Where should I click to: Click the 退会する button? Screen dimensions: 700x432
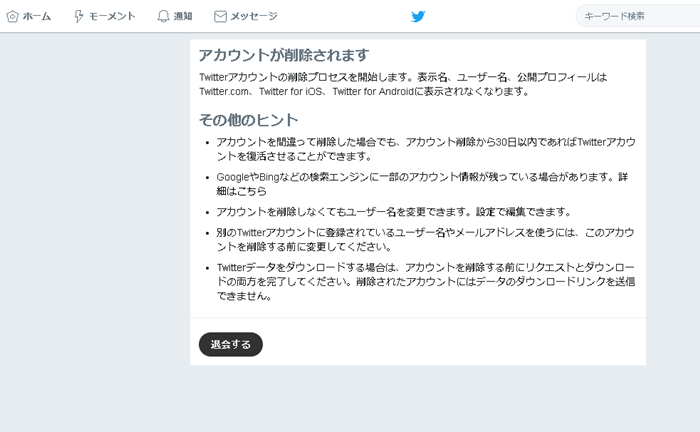coord(231,344)
